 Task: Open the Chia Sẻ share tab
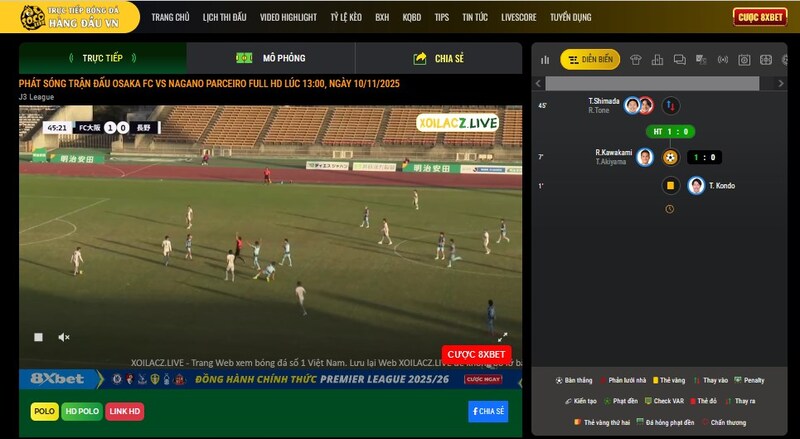tap(438, 58)
